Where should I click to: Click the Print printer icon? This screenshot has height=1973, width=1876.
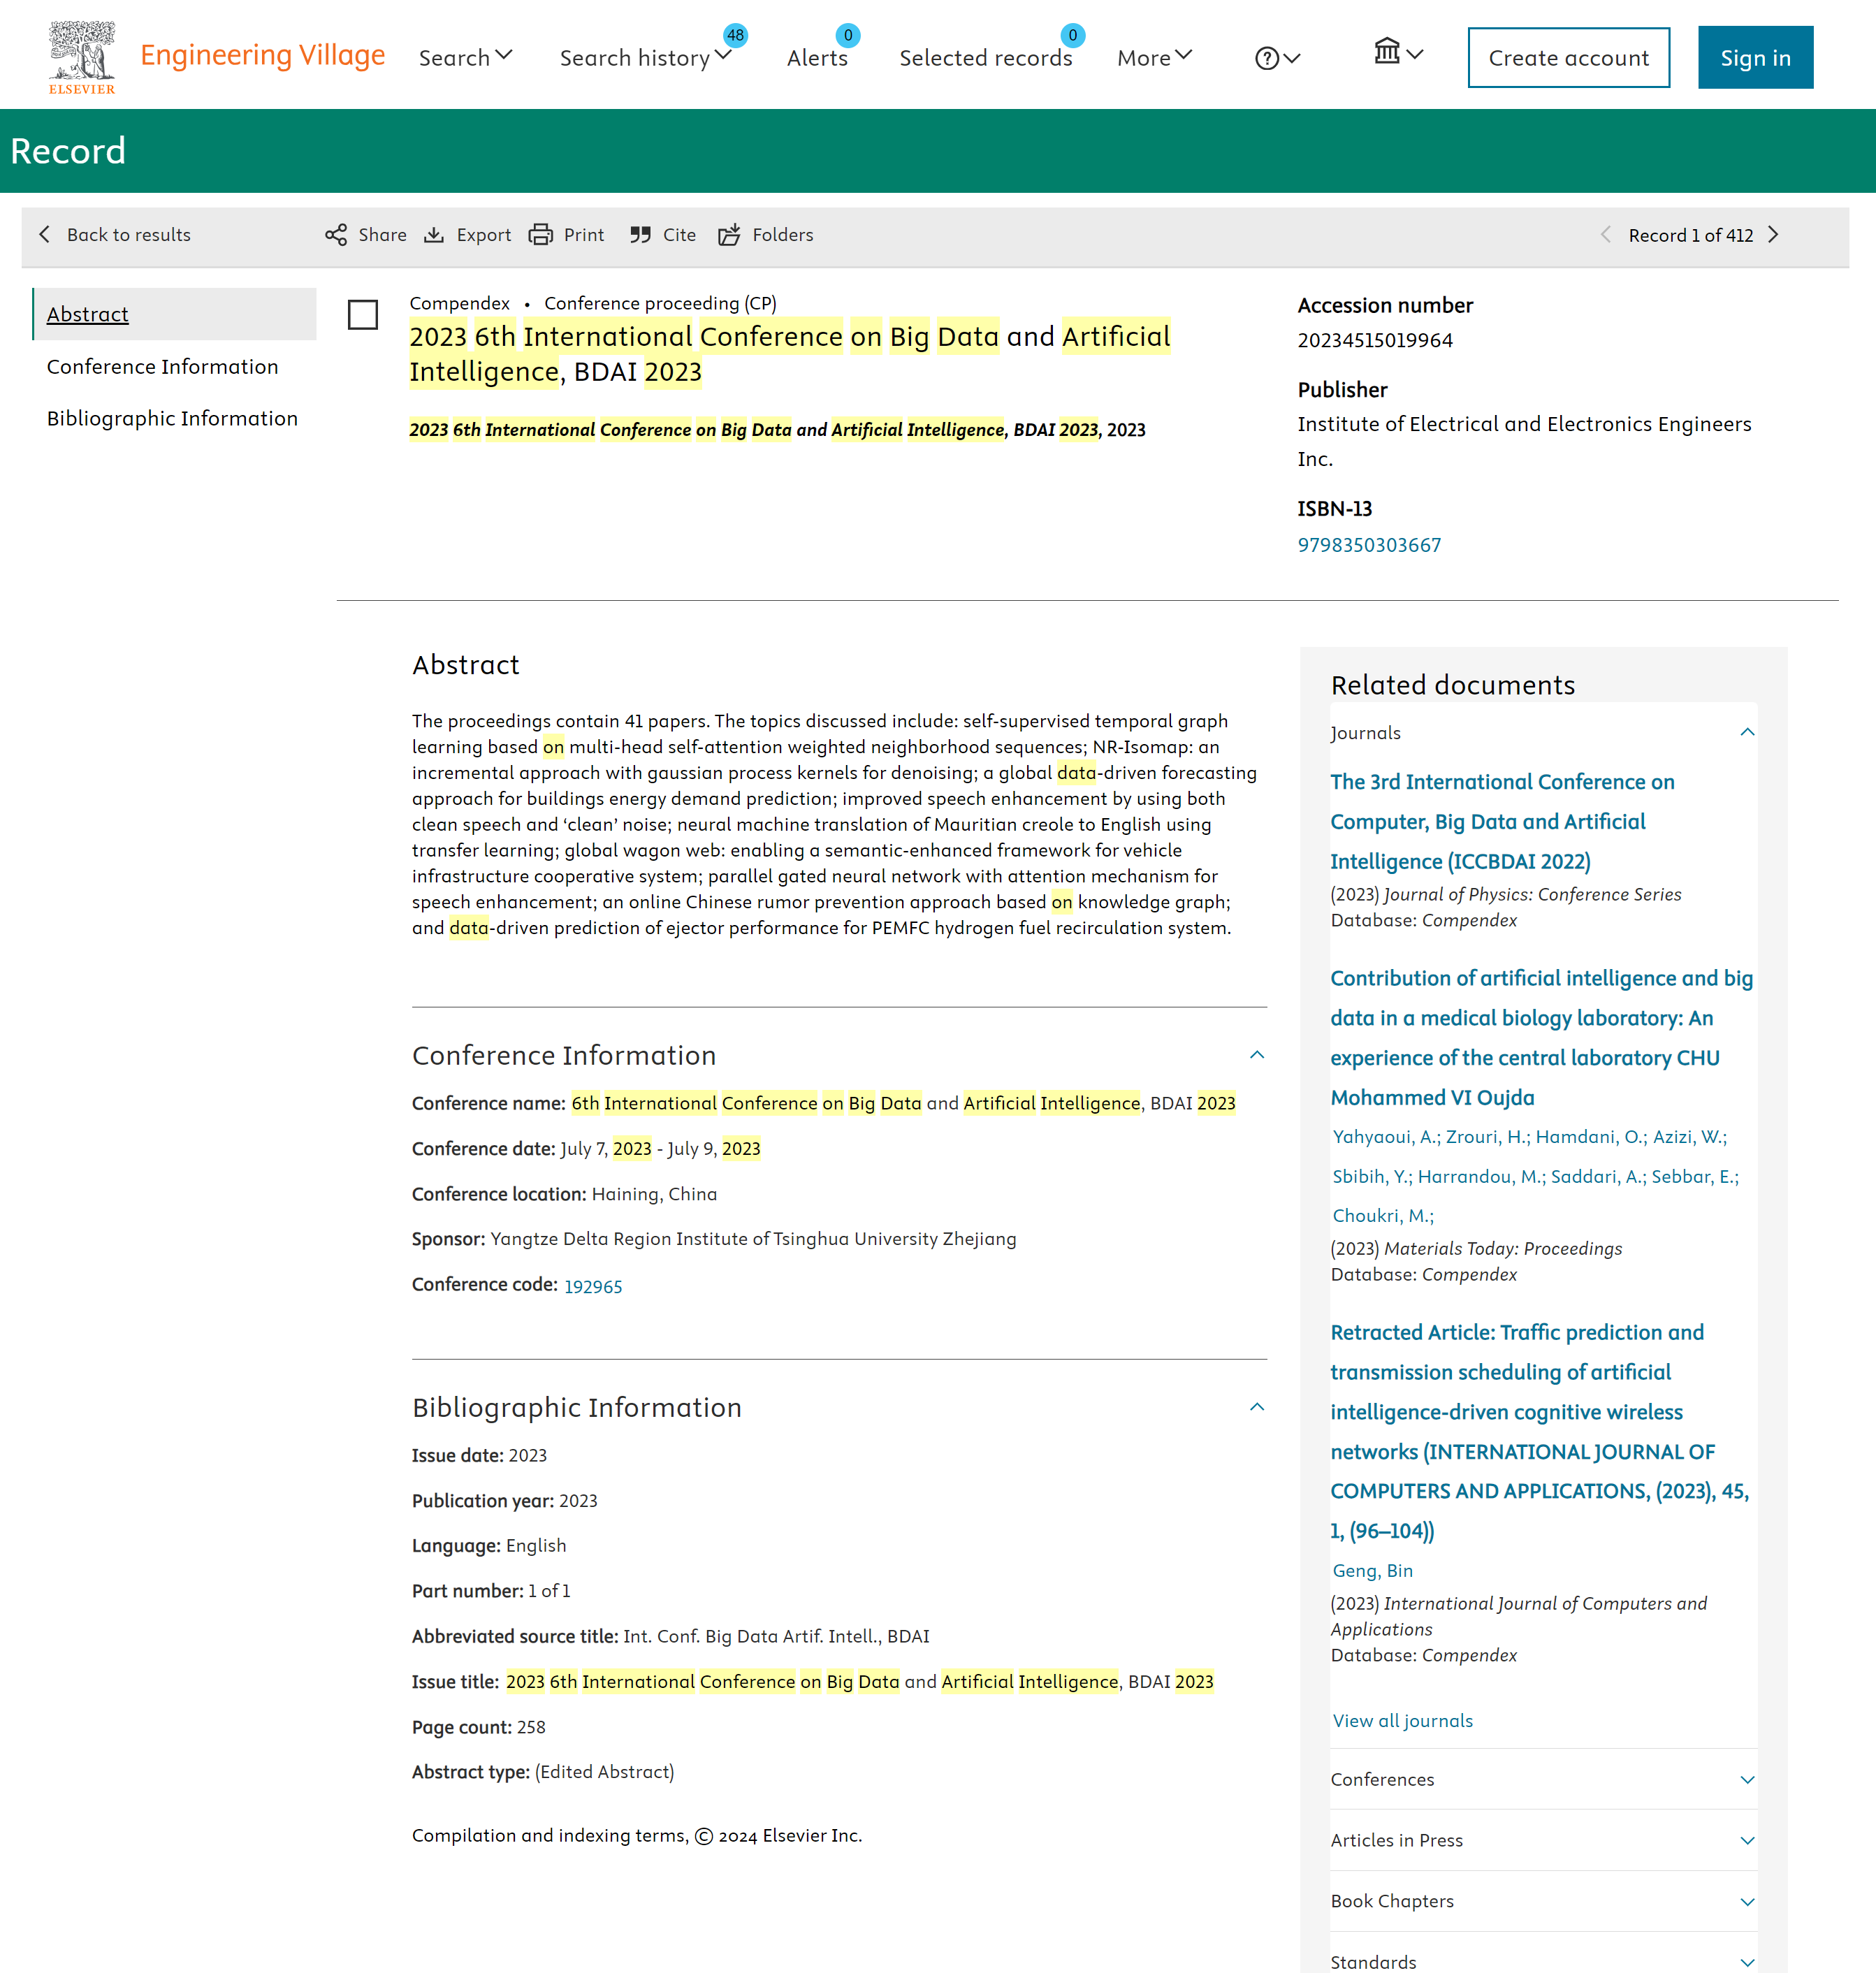[x=541, y=235]
